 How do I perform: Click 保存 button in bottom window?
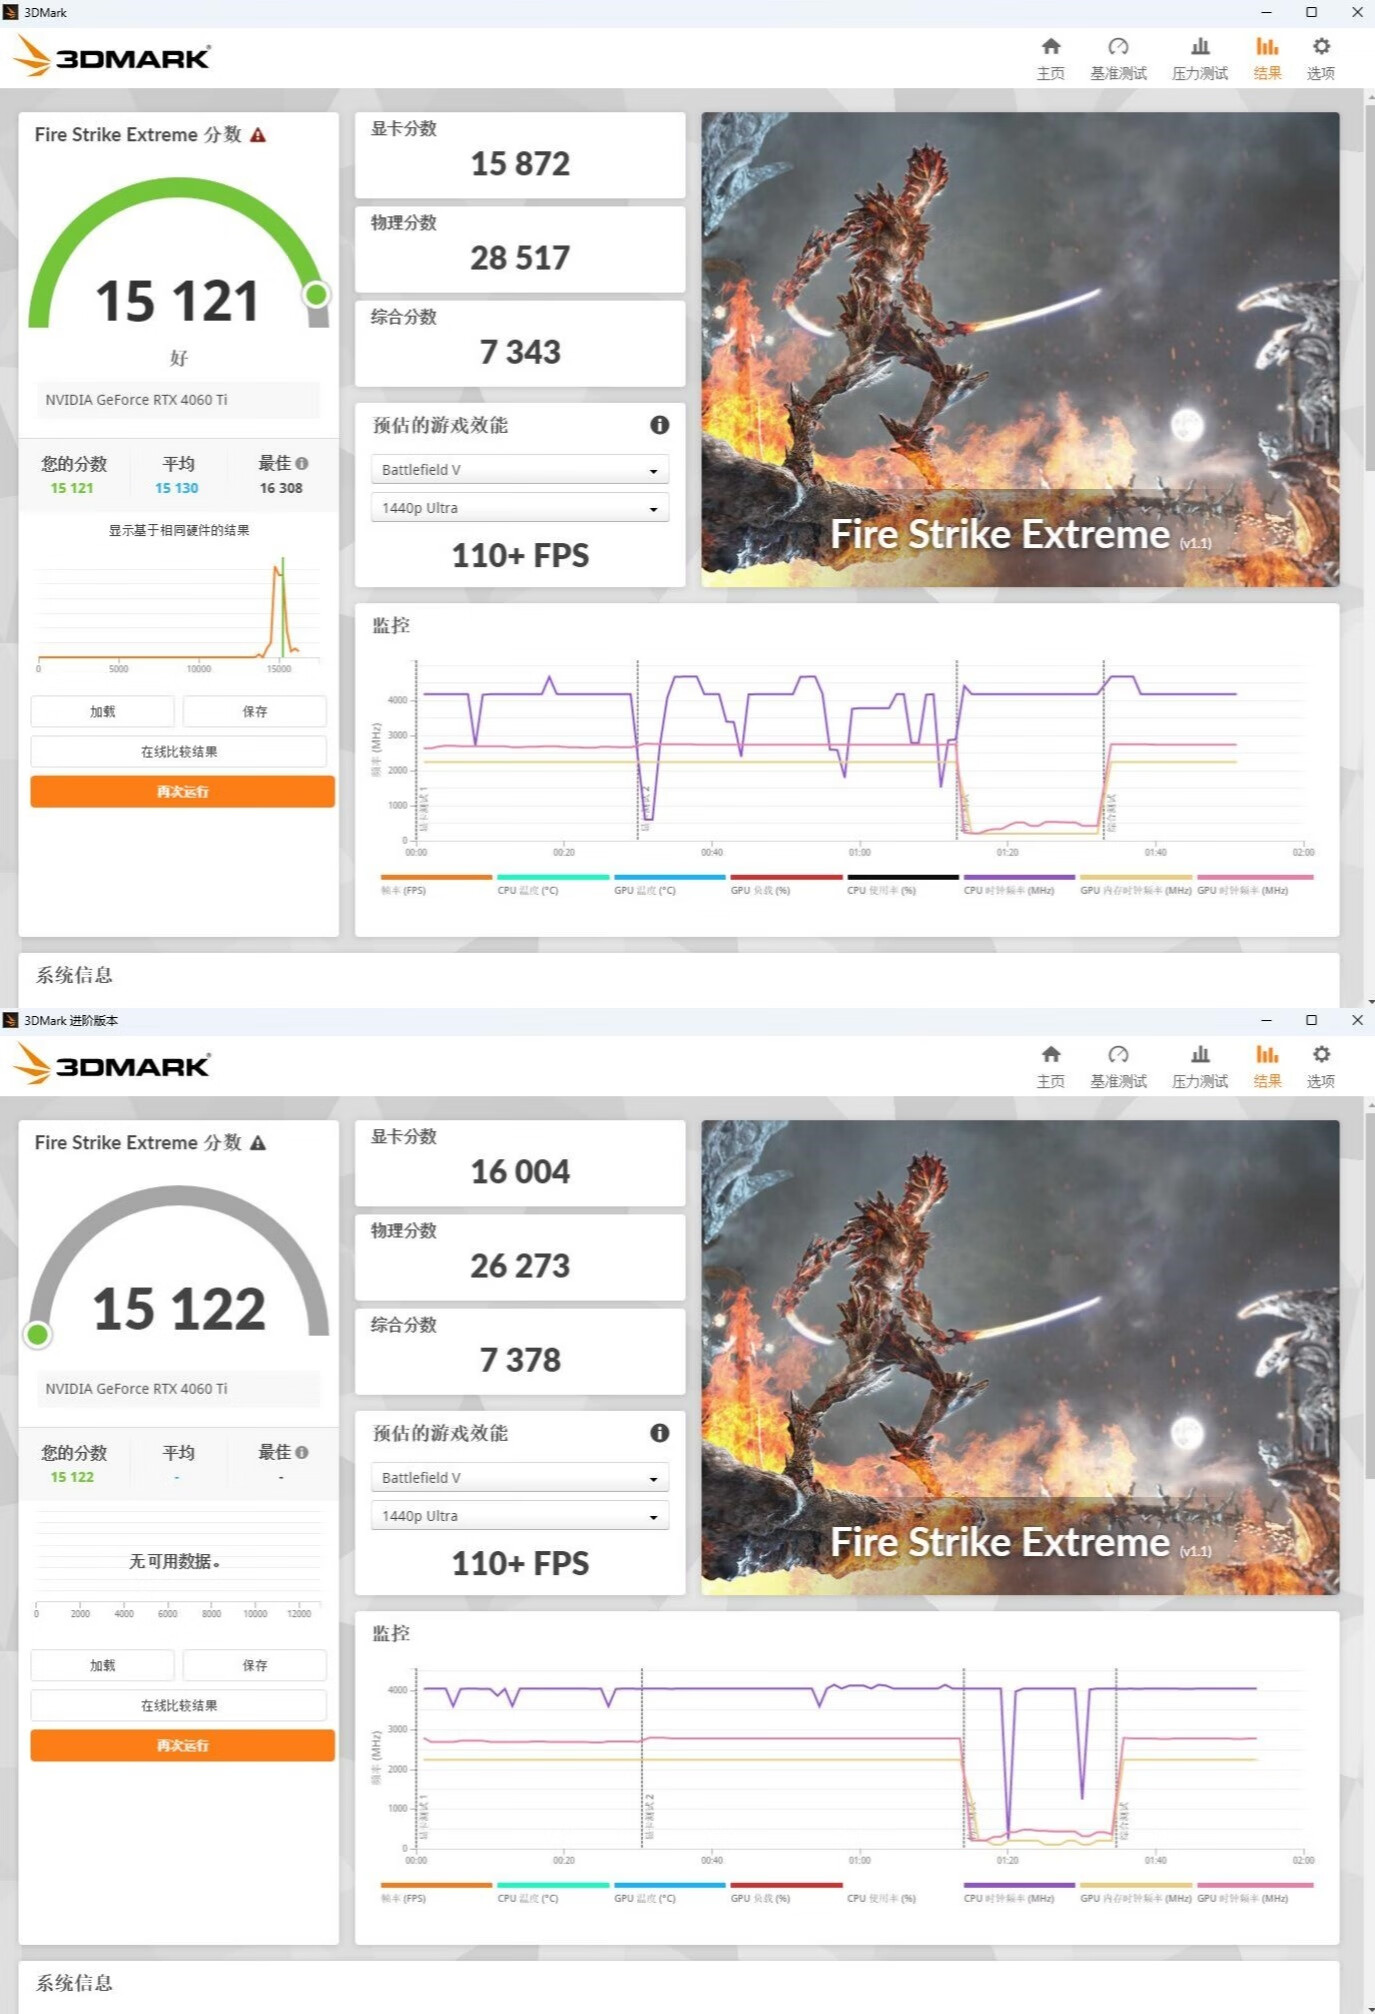tap(255, 1665)
